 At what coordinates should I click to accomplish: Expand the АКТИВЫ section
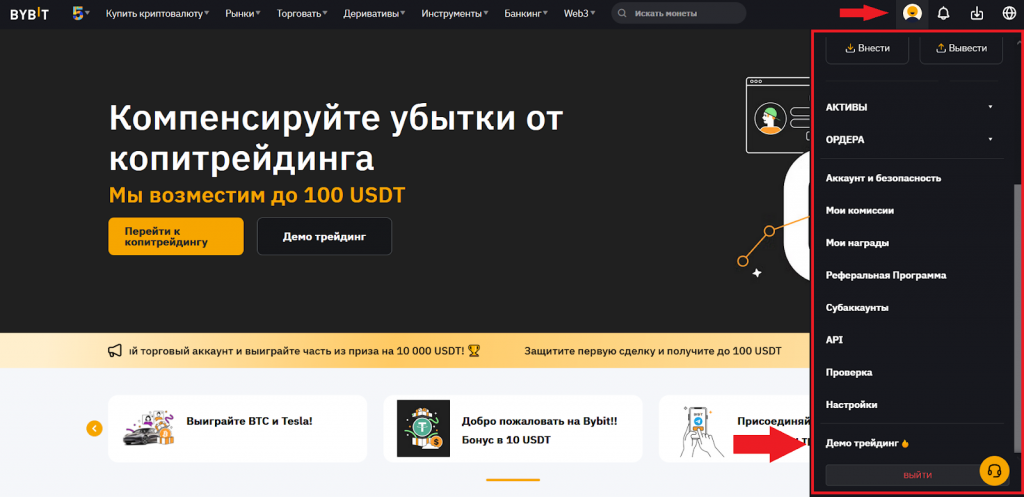(x=908, y=107)
